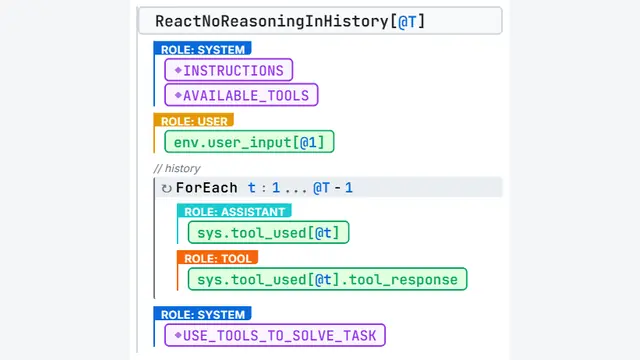Viewport: 640px width, 360px height.
Task: Click the ReactNoReasoningInHistory[@T] title bar
Action: click(x=320, y=20)
